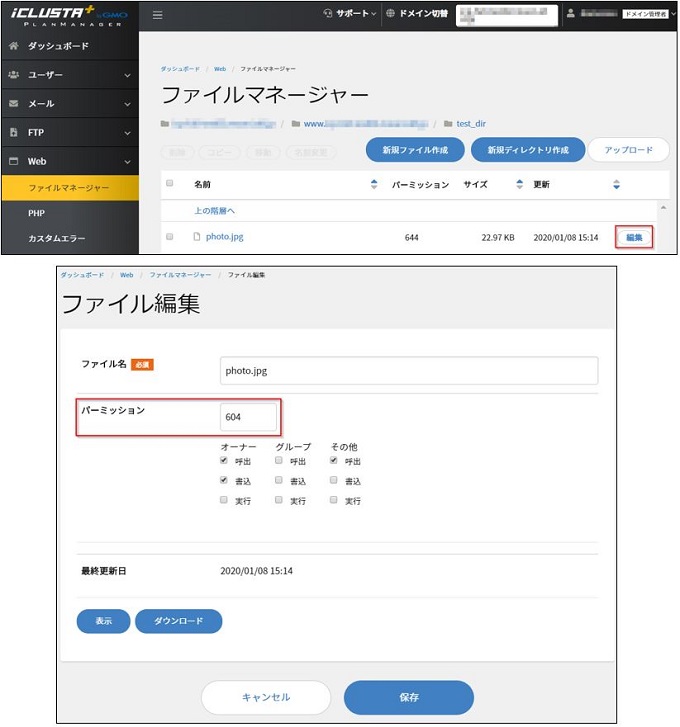Click ダッシュボード breadcrumb in file manager page
Image resolution: width=680 pixels, height=727 pixels.
click(180, 69)
